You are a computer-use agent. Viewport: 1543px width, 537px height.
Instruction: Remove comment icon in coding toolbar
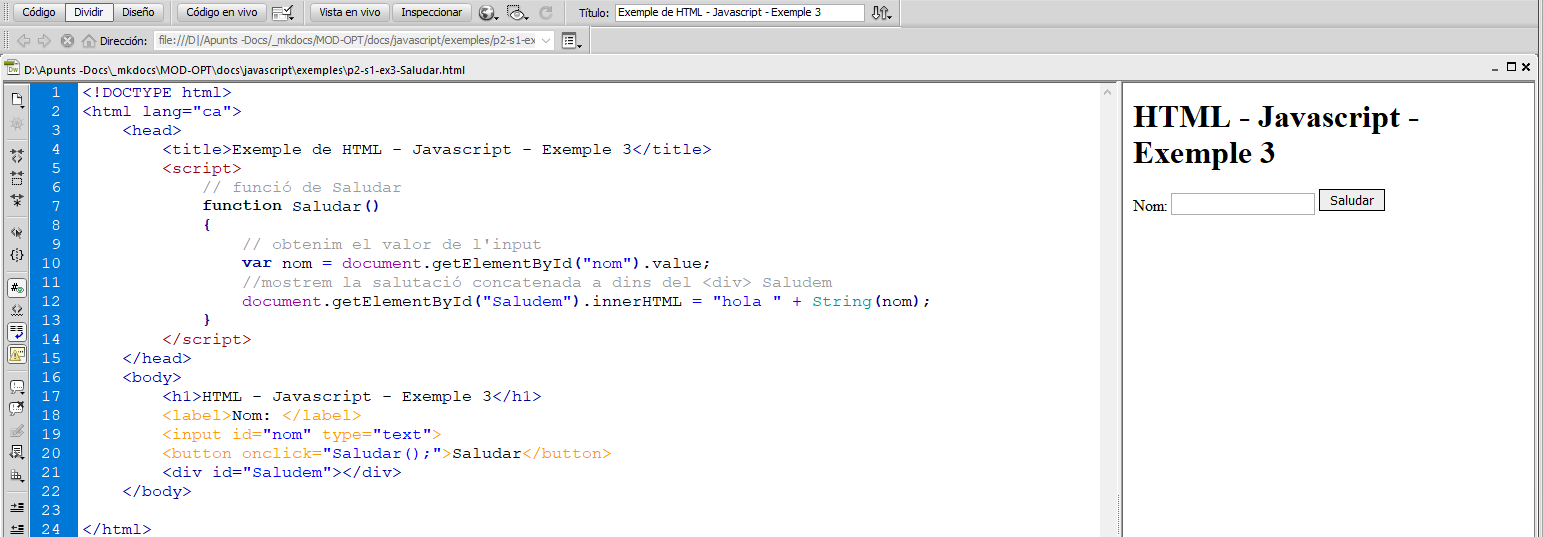tap(17, 407)
